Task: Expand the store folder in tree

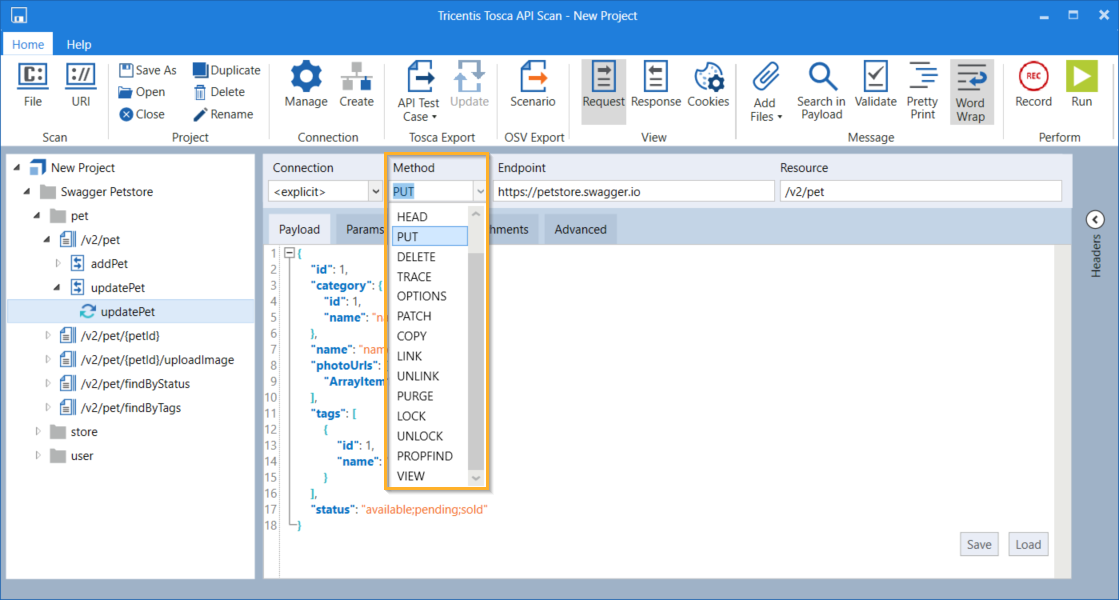Action: [39, 432]
